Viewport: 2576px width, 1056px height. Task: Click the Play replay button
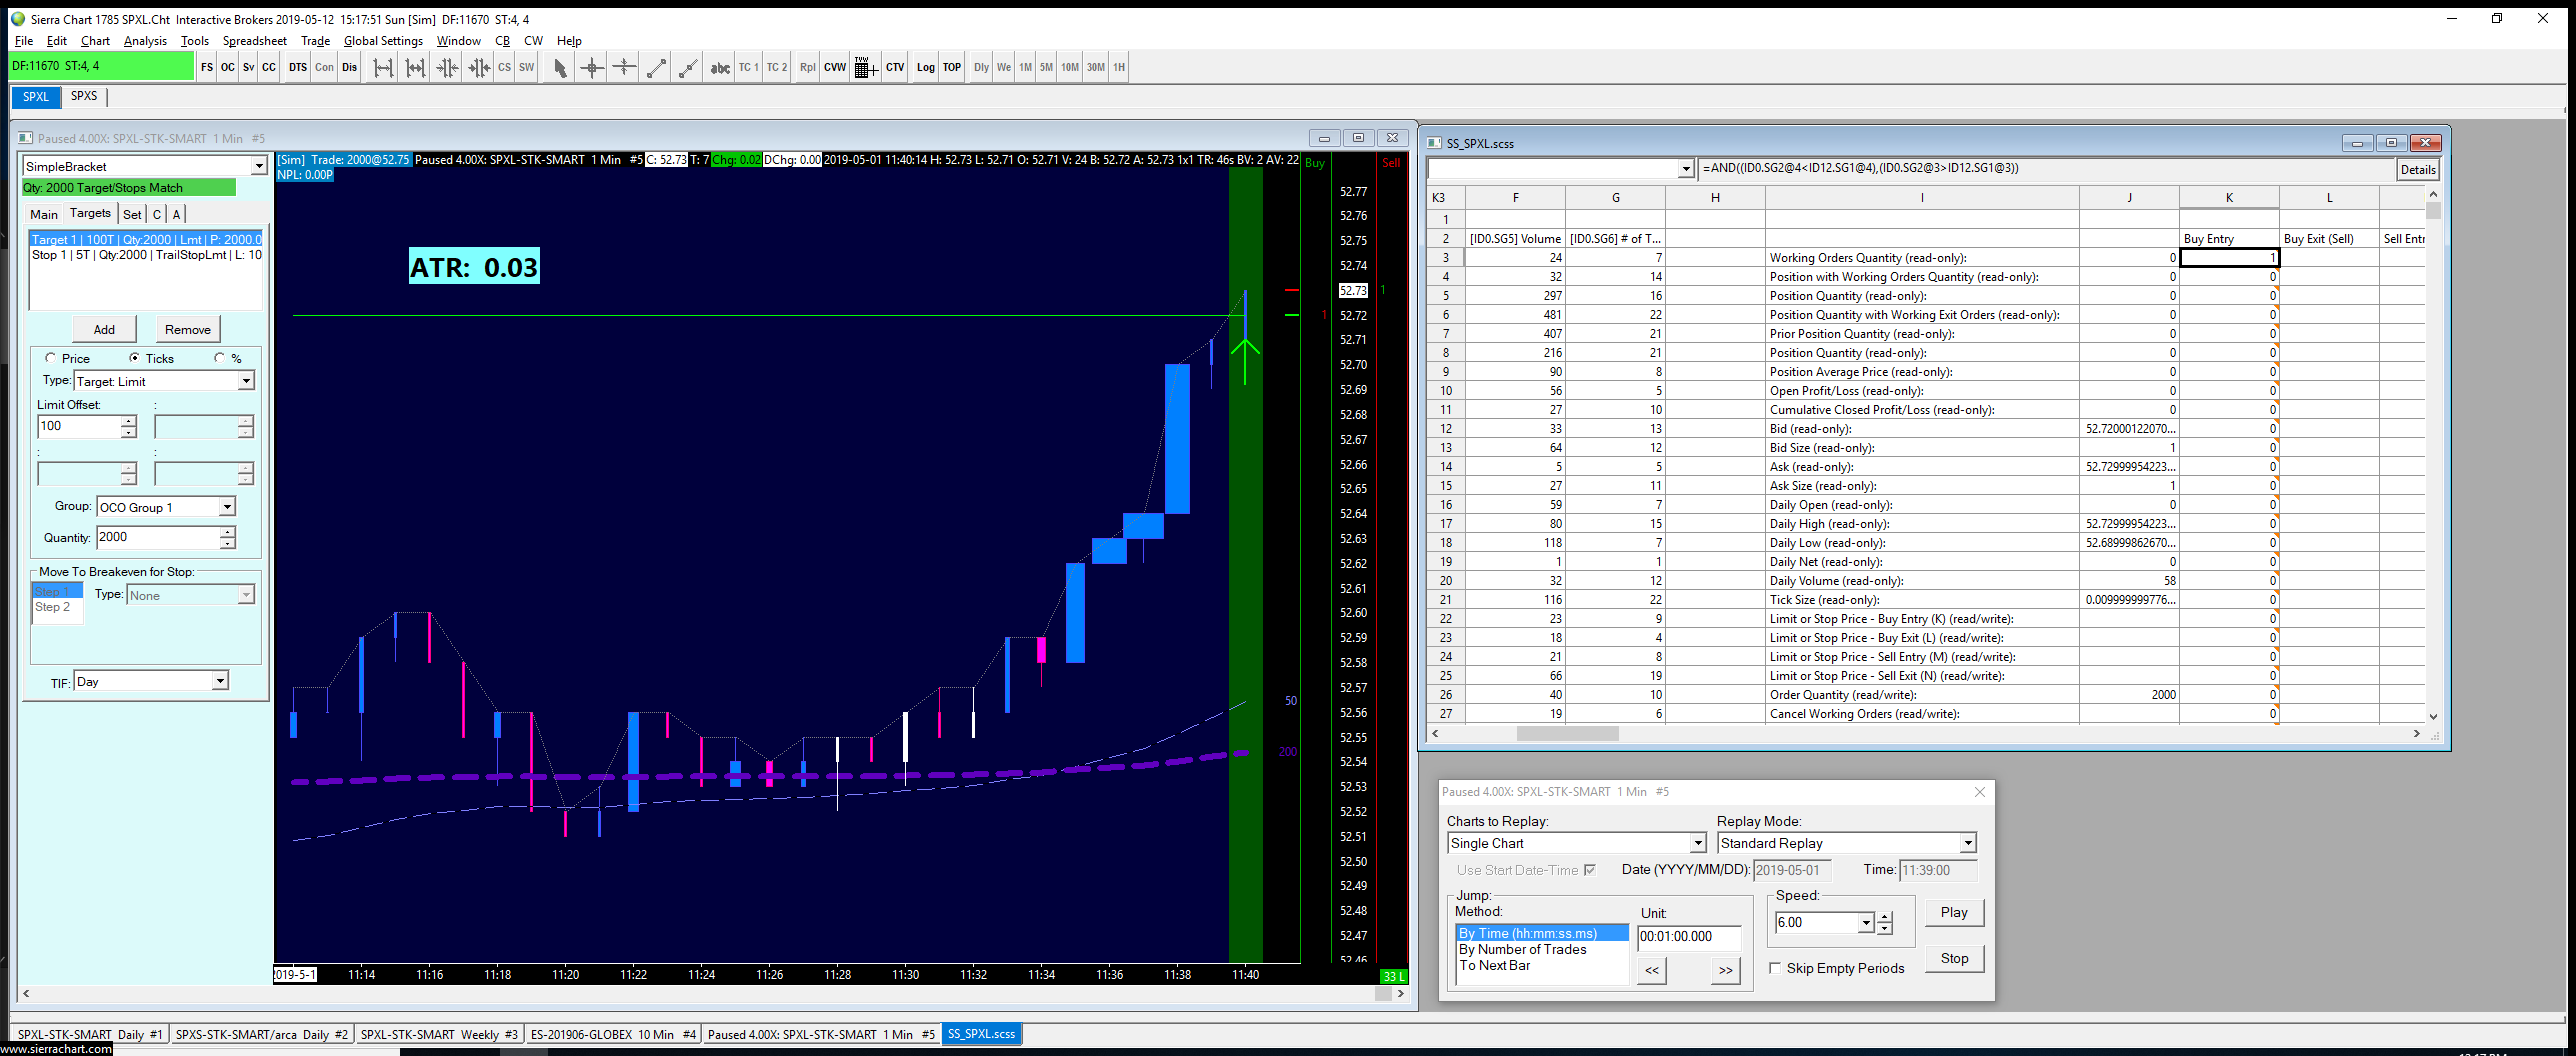(1953, 912)
